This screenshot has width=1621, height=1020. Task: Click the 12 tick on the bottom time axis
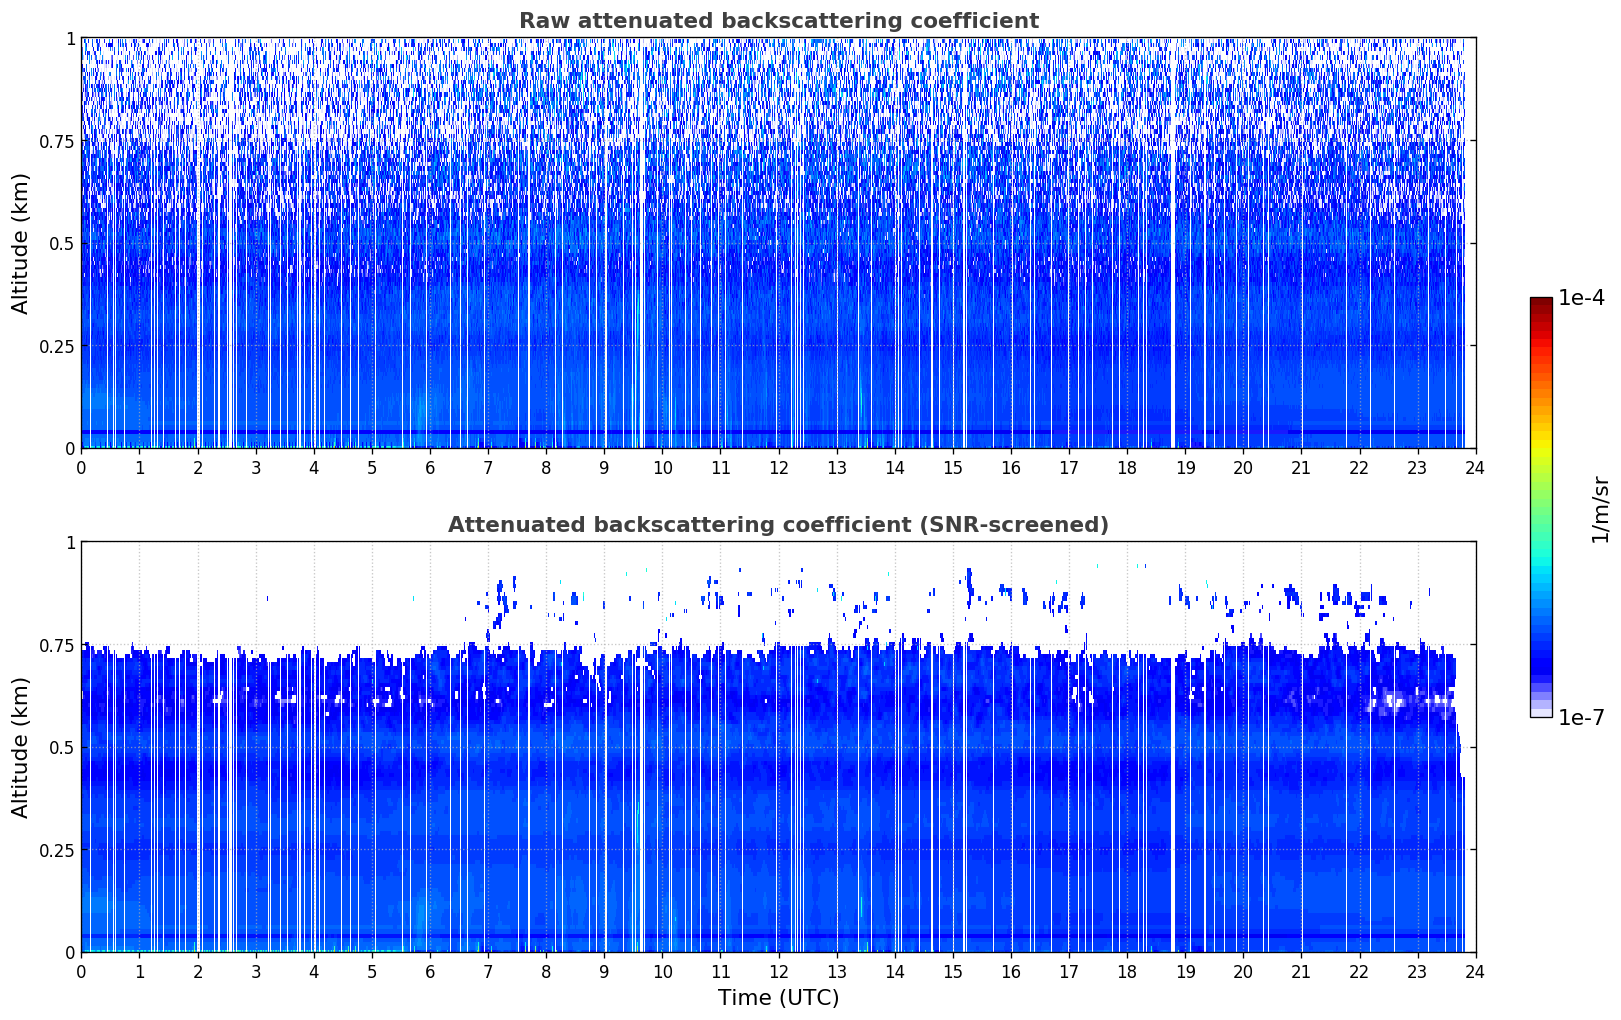pyautogui.click(x=778, y=972)
